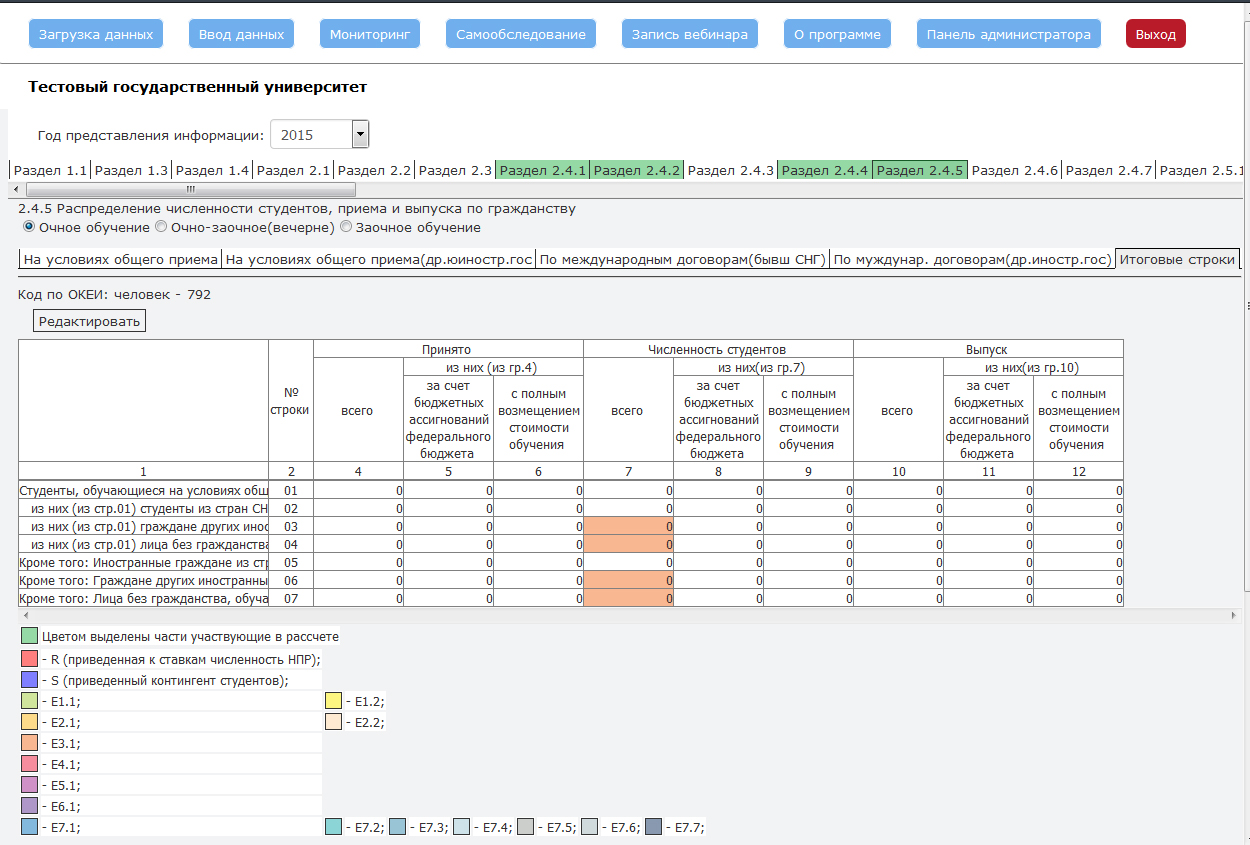Click the "Выпуск" column group header
The height and width of the screenshot is (845, 1250).
(x=988, y=350)
